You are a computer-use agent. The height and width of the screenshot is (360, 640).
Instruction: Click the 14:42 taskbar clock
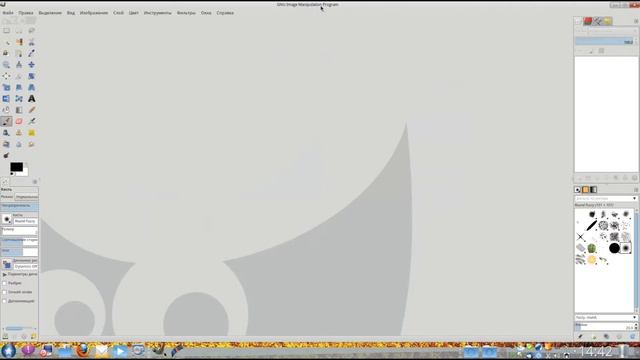596,352
